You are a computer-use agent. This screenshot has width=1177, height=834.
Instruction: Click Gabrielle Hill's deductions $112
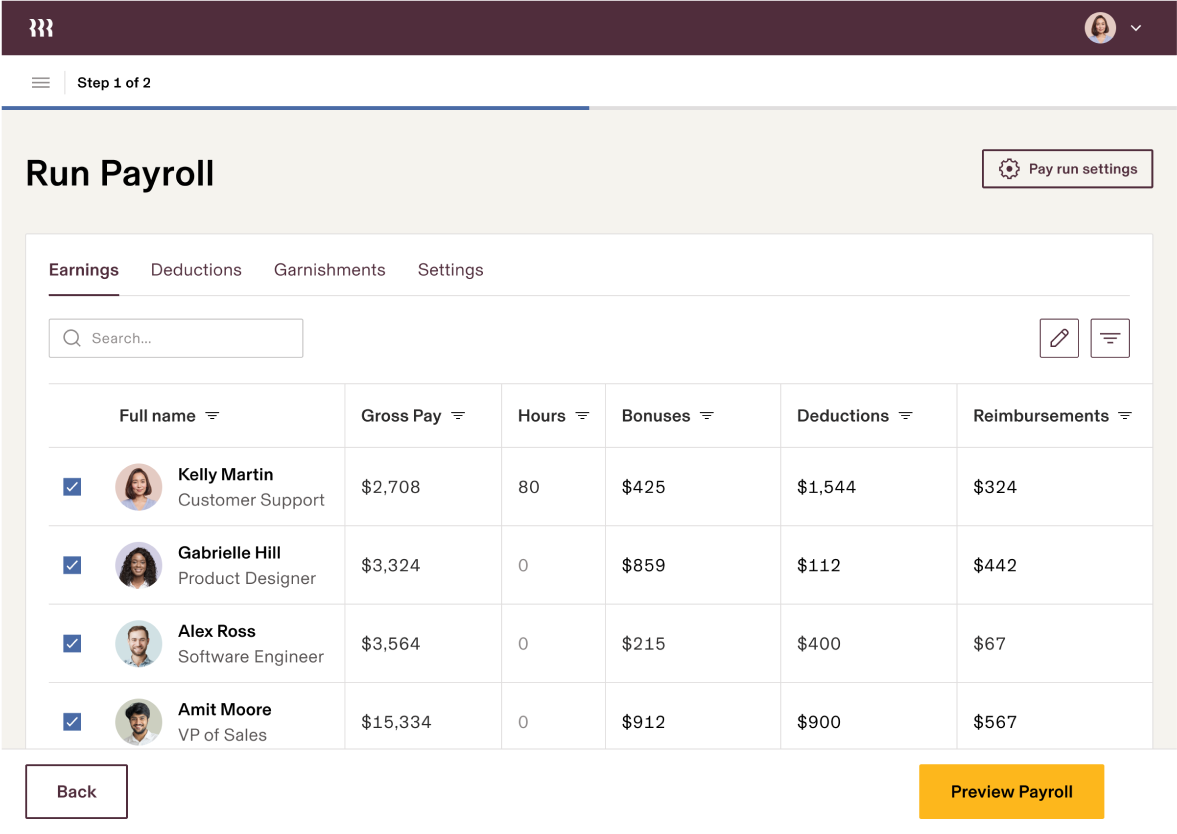click(819, 565)
